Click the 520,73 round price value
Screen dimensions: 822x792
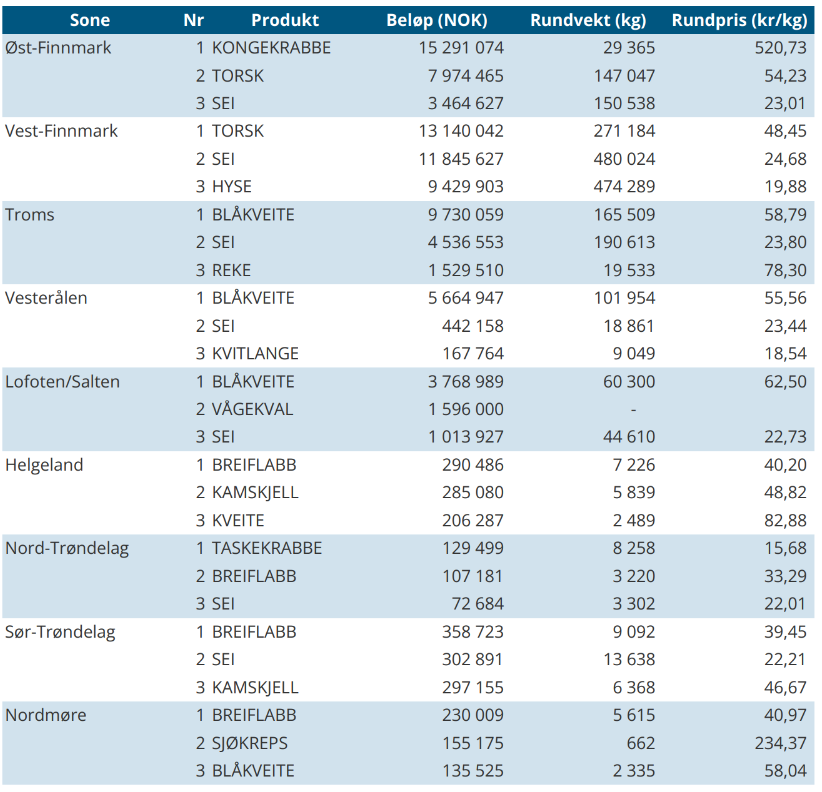[x=781, y=48]
